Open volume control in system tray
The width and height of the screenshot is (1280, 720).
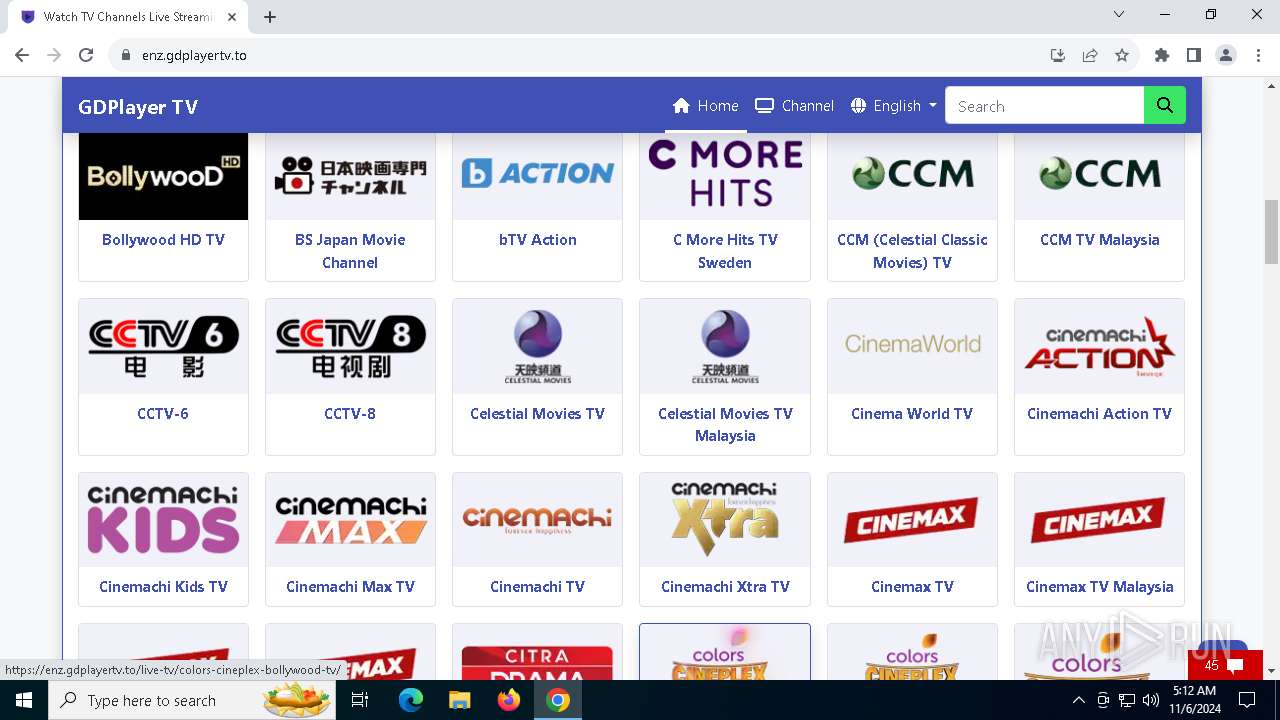point(1151,700)
